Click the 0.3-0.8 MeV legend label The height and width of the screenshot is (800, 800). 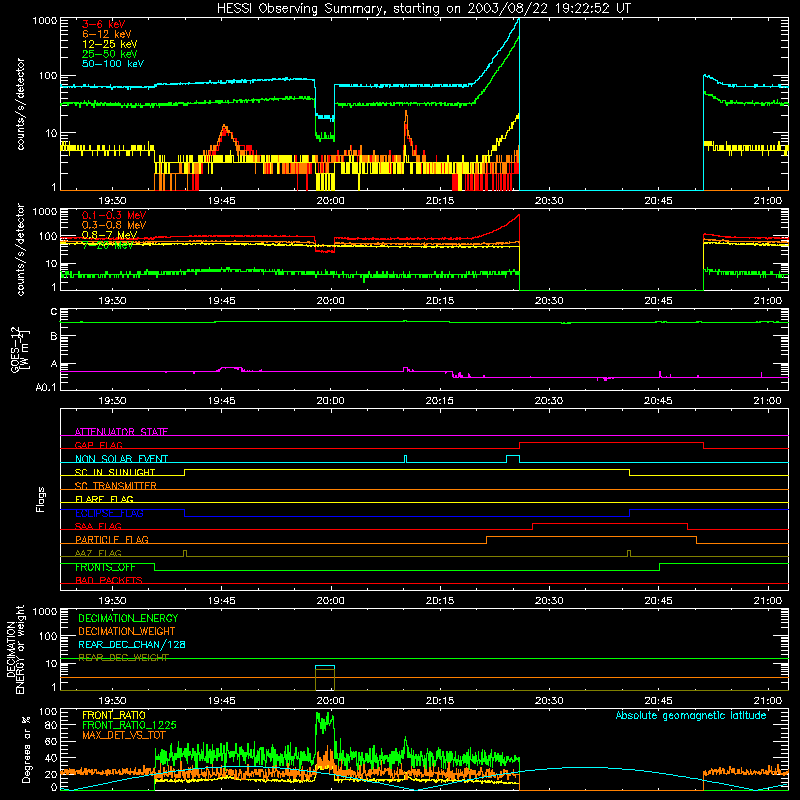coord(114,225)
